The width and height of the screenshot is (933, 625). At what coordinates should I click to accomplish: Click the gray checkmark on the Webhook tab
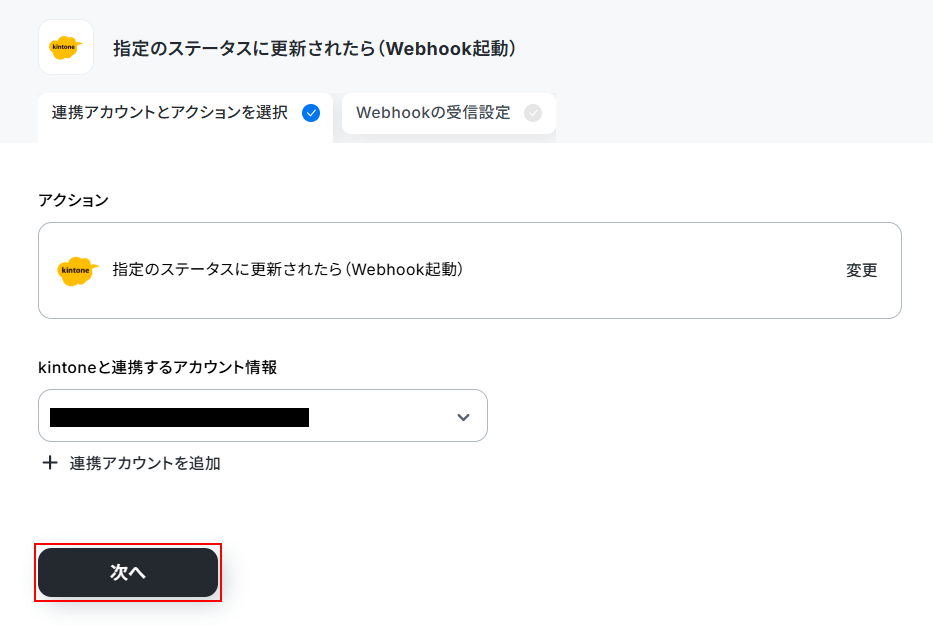(x=533, y=112)
